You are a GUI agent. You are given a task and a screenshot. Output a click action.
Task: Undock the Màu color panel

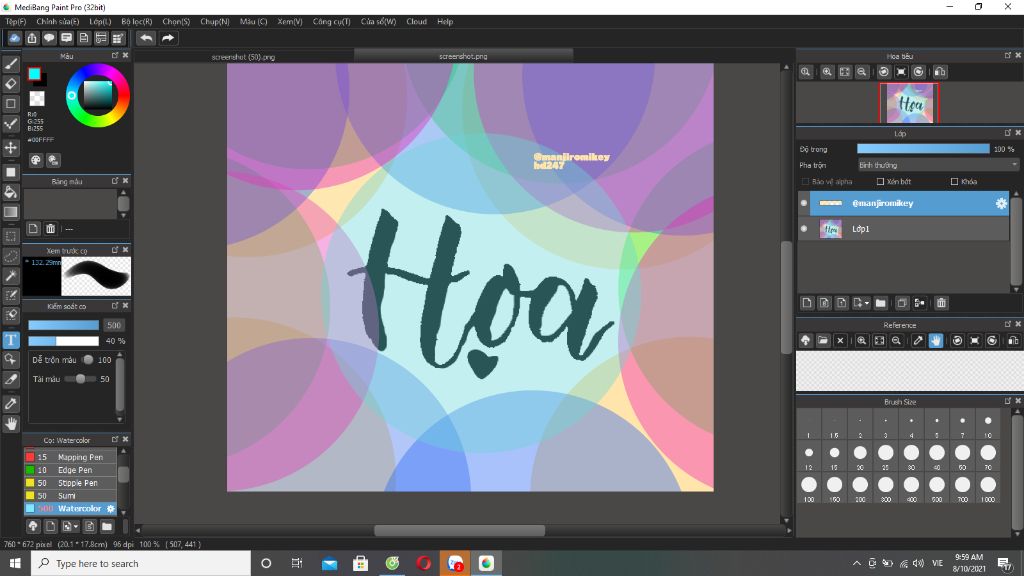click(x=116, y=56)
